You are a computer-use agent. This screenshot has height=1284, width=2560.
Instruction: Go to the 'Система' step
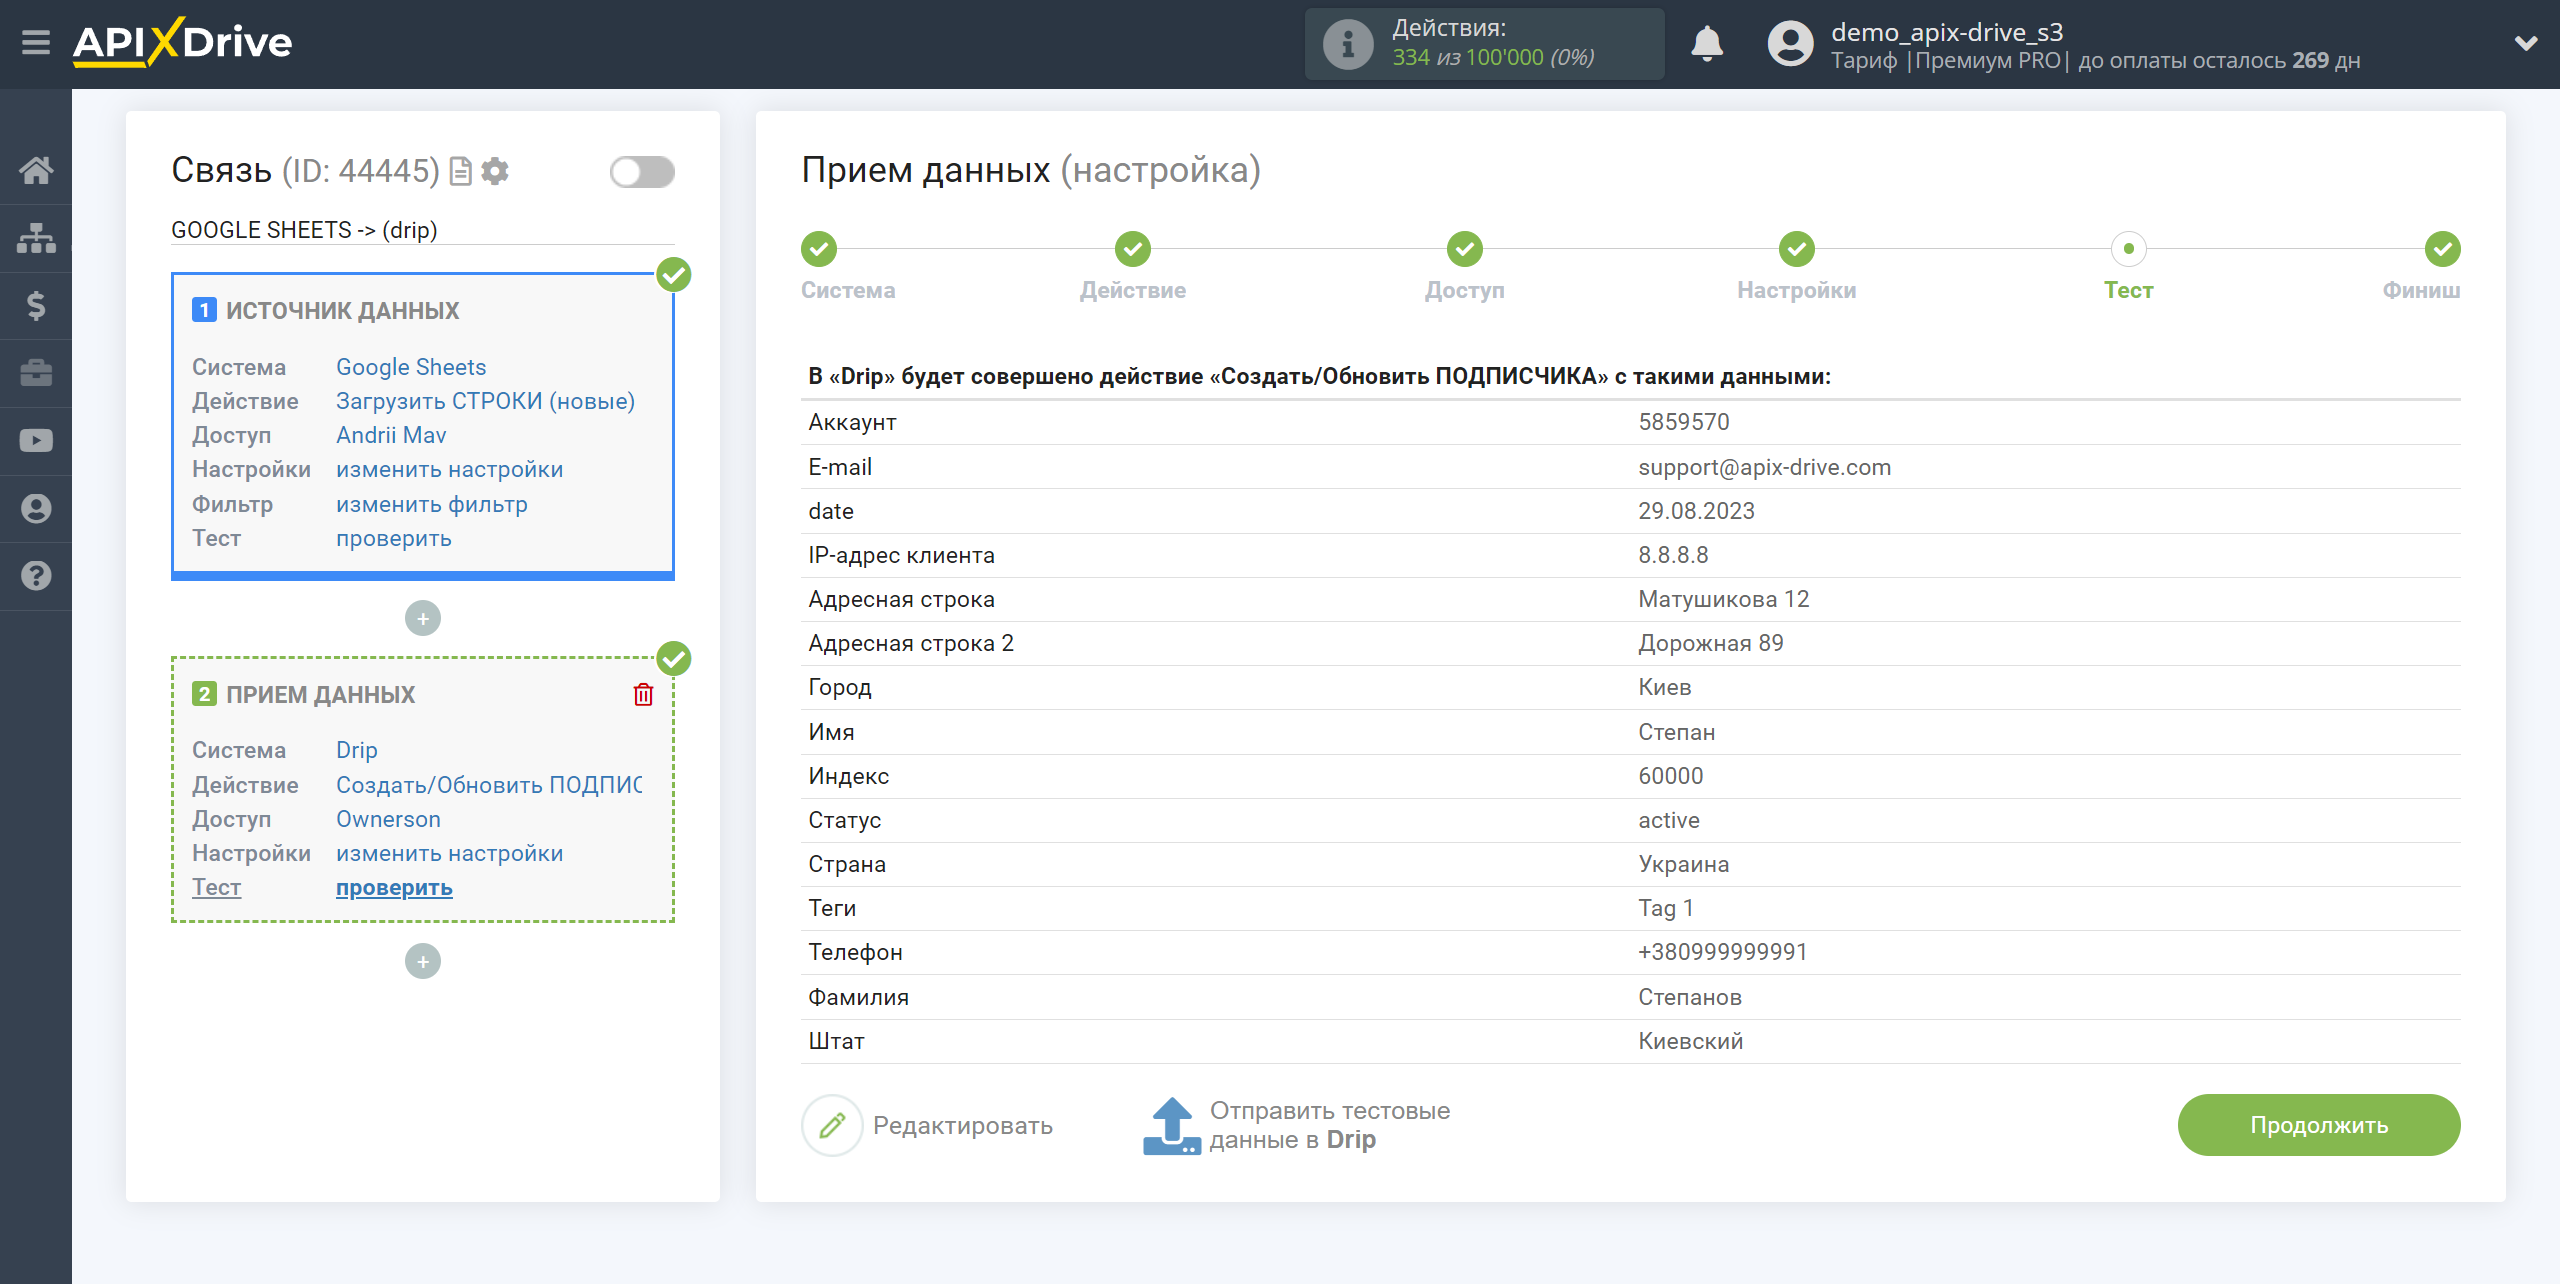tap(819, 249)
